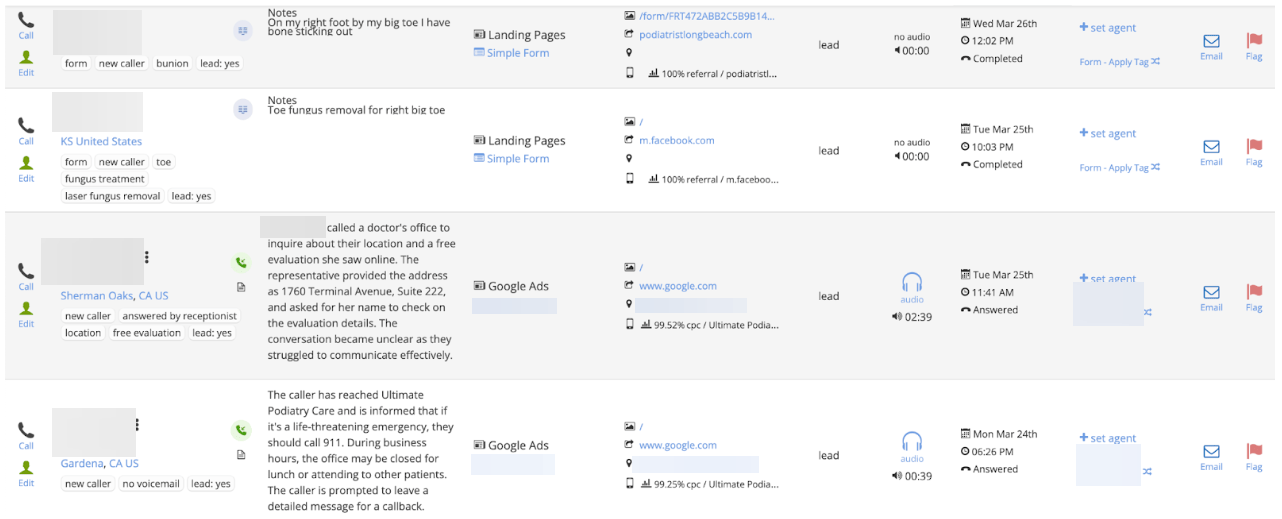Screen dimensions: 1282x519
Task: Click the Call phone icon for Sherman Oaks row
Action: 26,271
